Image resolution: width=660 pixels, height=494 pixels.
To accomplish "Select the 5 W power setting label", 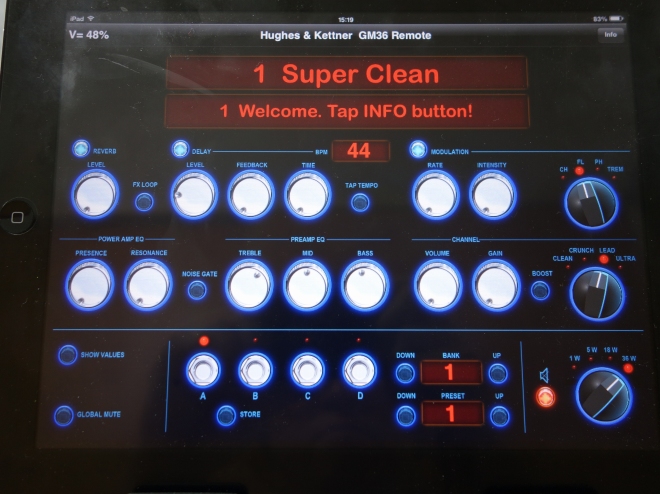I will 591,350.
